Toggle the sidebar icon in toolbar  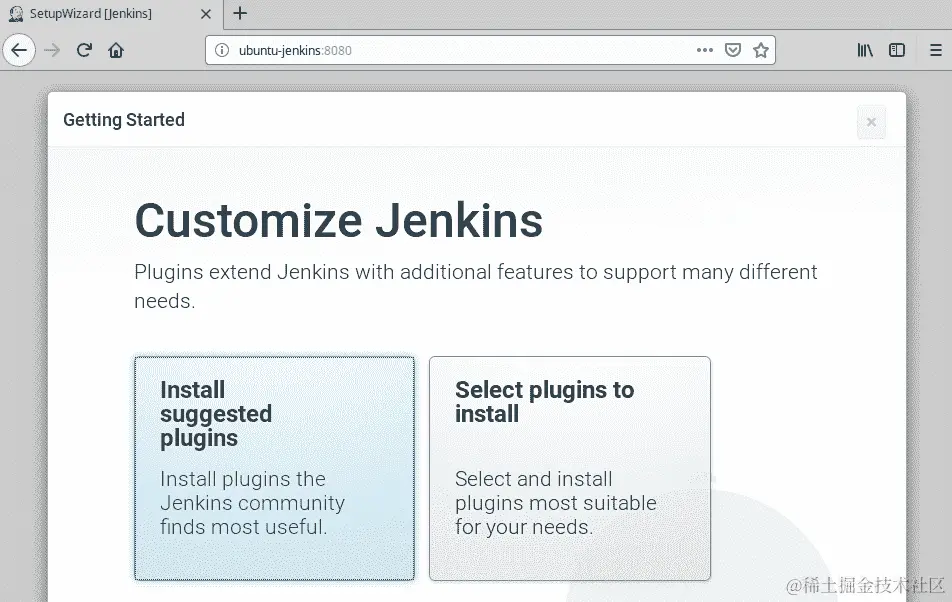point(897,50)
